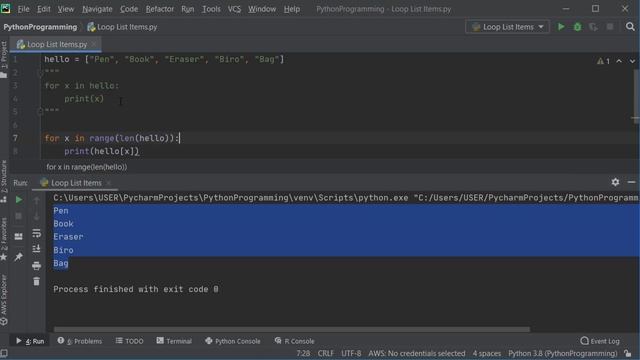Click the Stop square in Run panel

(x=19, y=216)
